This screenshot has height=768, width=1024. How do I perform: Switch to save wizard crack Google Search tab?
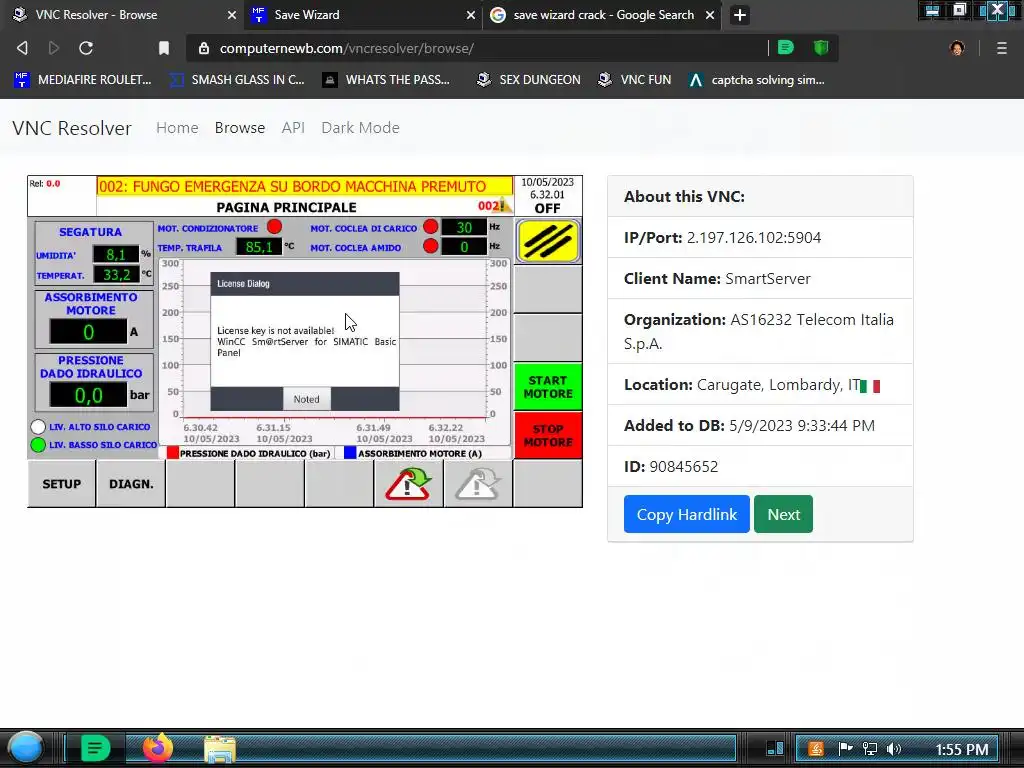(x=602, y=15)
